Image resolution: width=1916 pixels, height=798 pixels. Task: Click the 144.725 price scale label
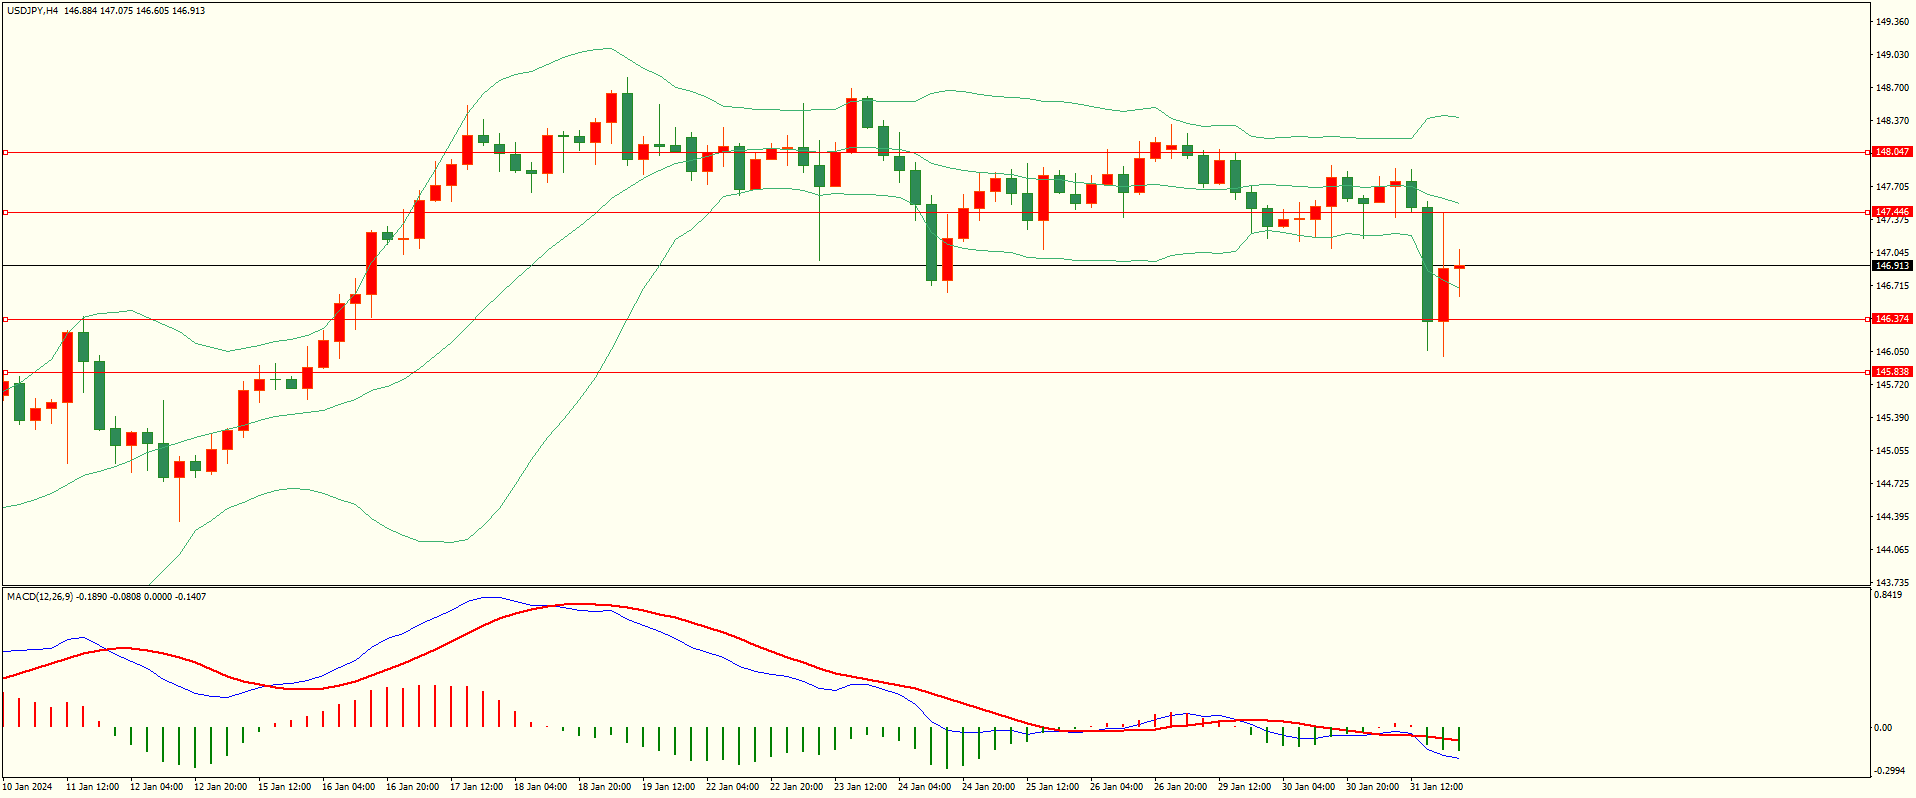click(1892, 484)
